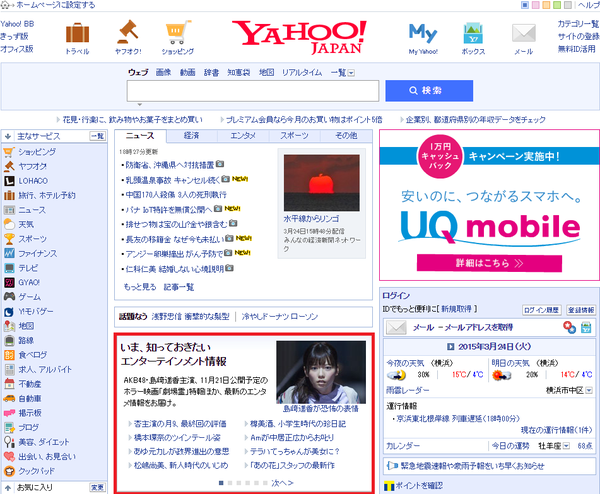The image size is (600, 494).
Task: Click the 出会い heart icon in sidebar
Action: pyautogui.click(x=9, y=457)
